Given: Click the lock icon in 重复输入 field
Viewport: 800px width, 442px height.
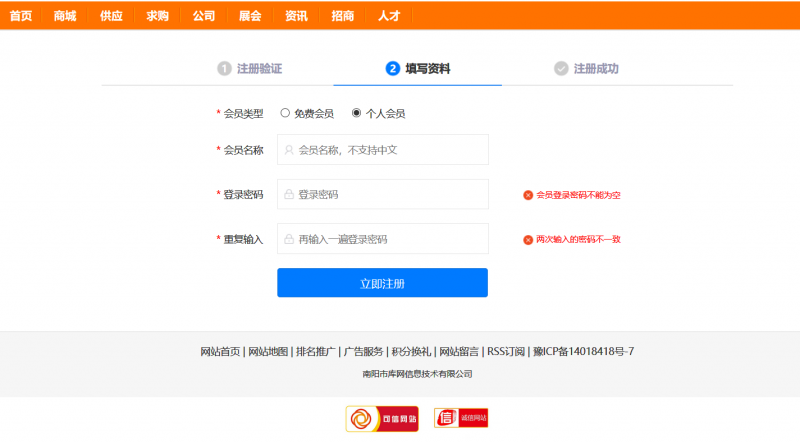Looking at the screenshot, I should pyautogui.click(x=289, y=239).
